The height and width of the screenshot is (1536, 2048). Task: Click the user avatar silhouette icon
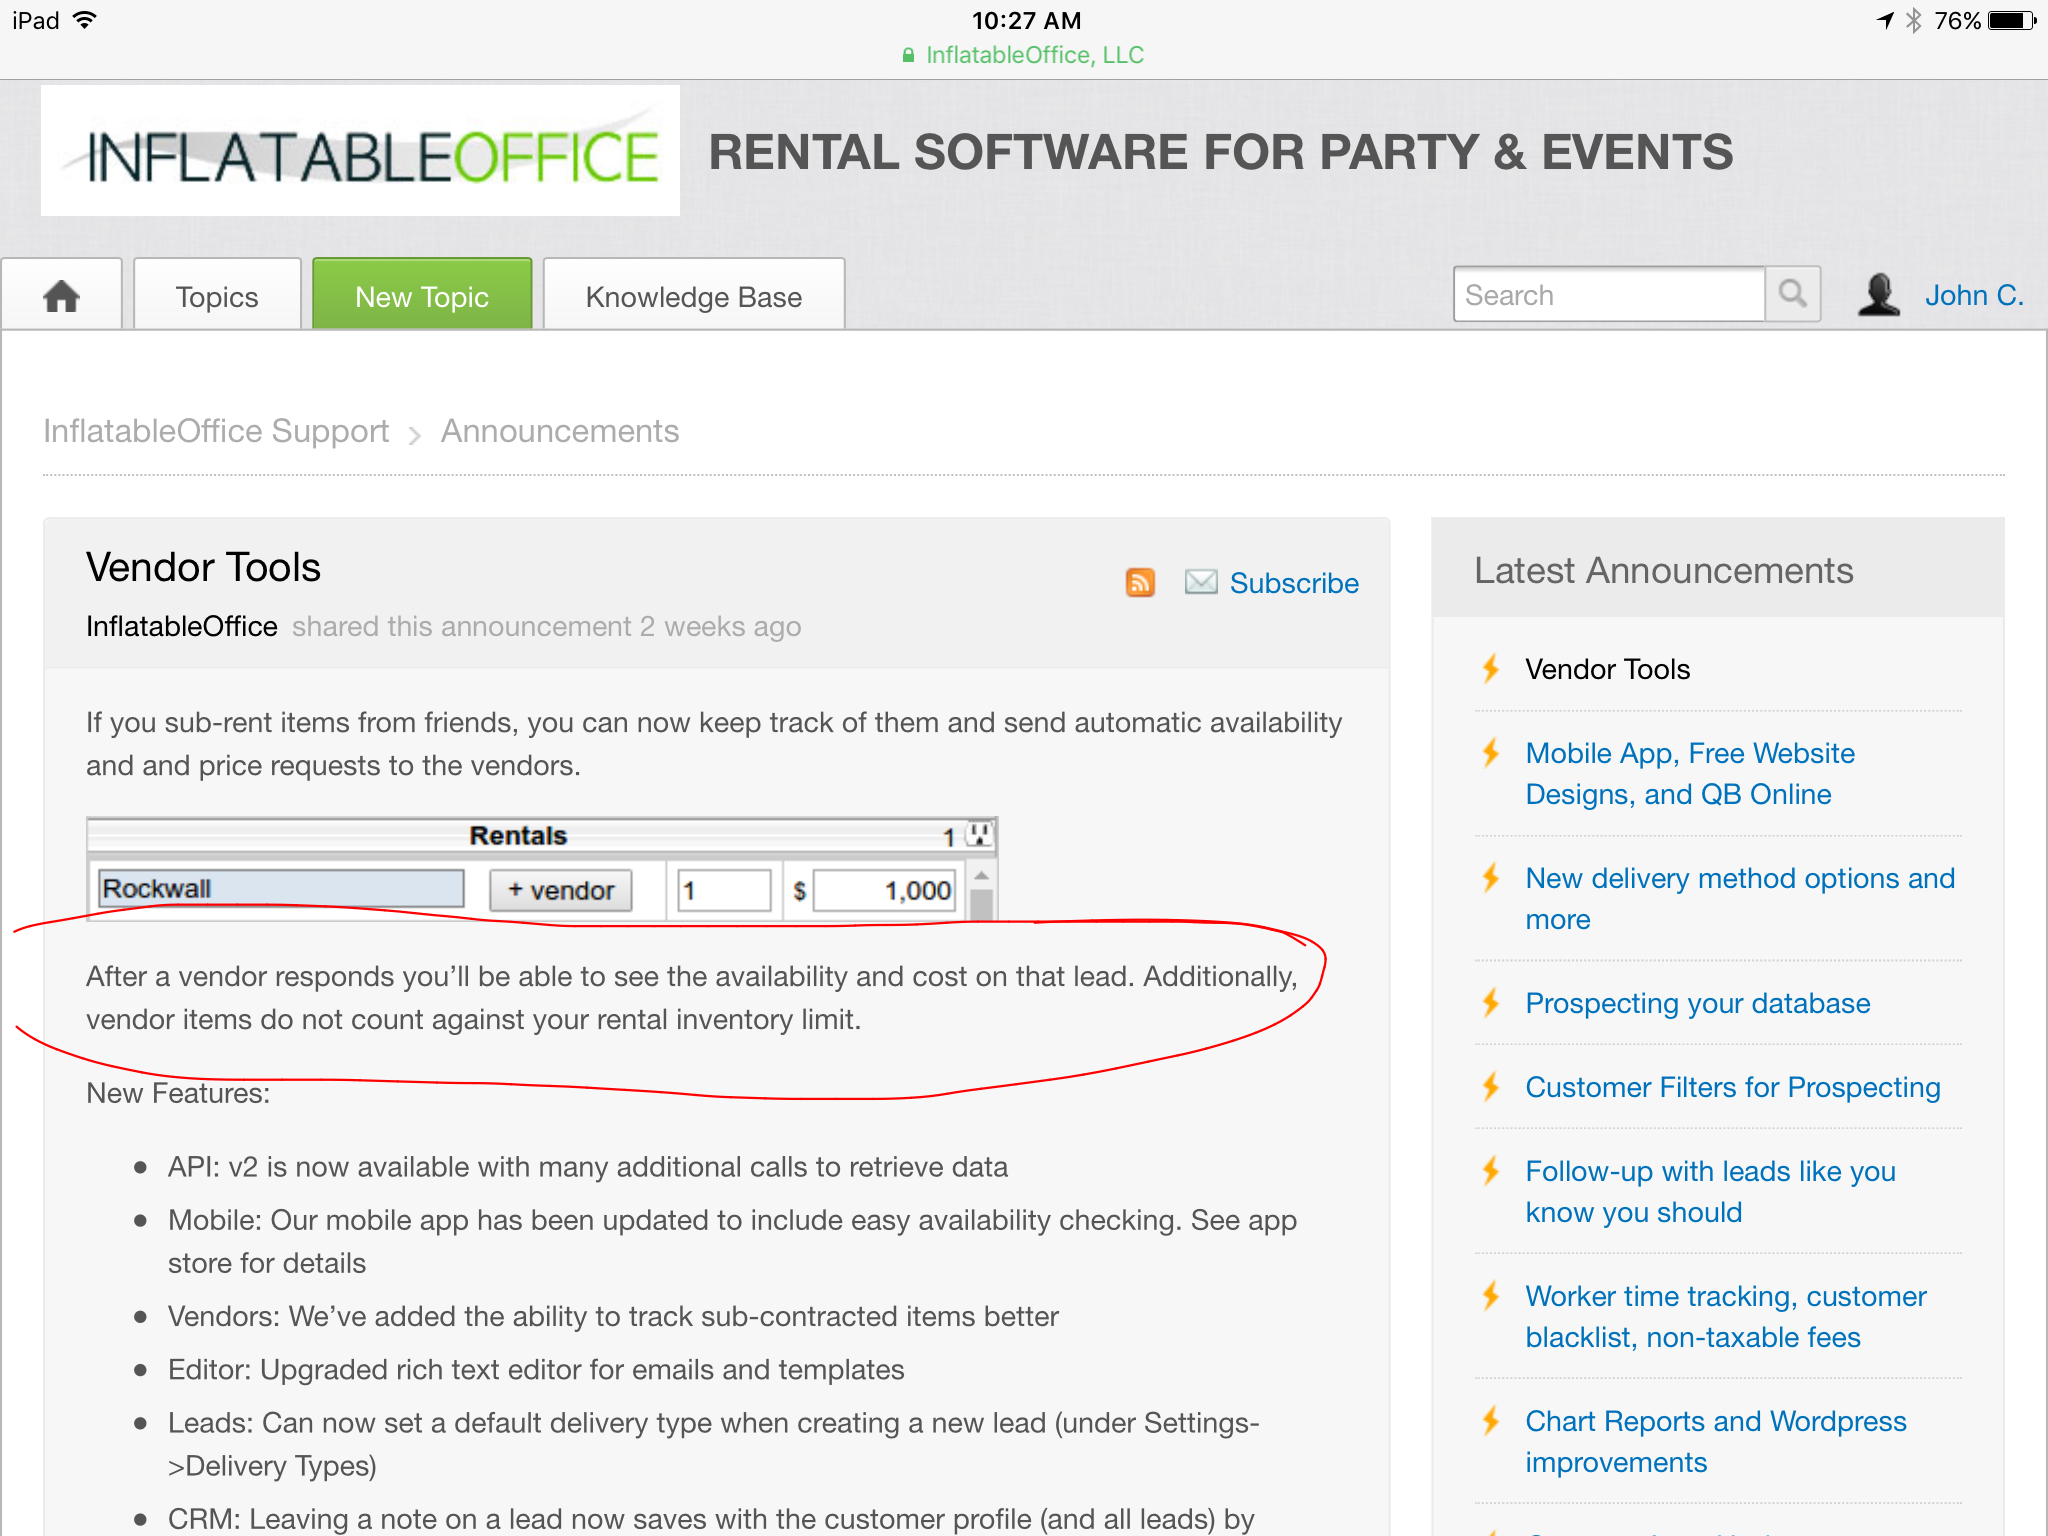pos(1878,295)
